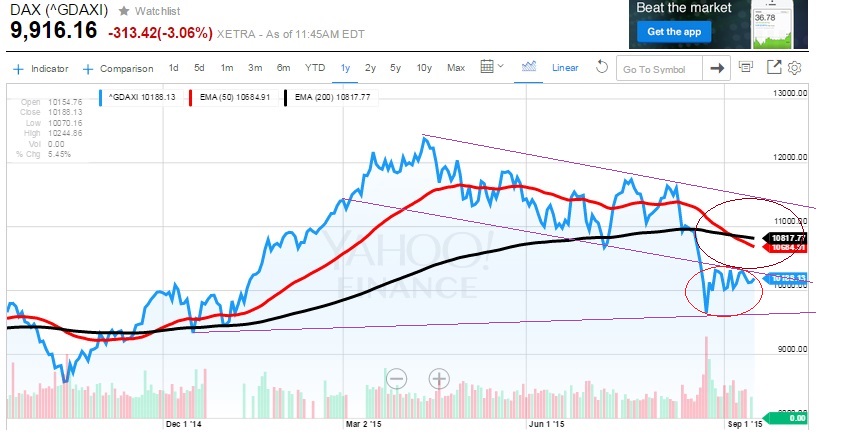Select the 6m time range
864x443 pixels.
[x=283, y=68]
